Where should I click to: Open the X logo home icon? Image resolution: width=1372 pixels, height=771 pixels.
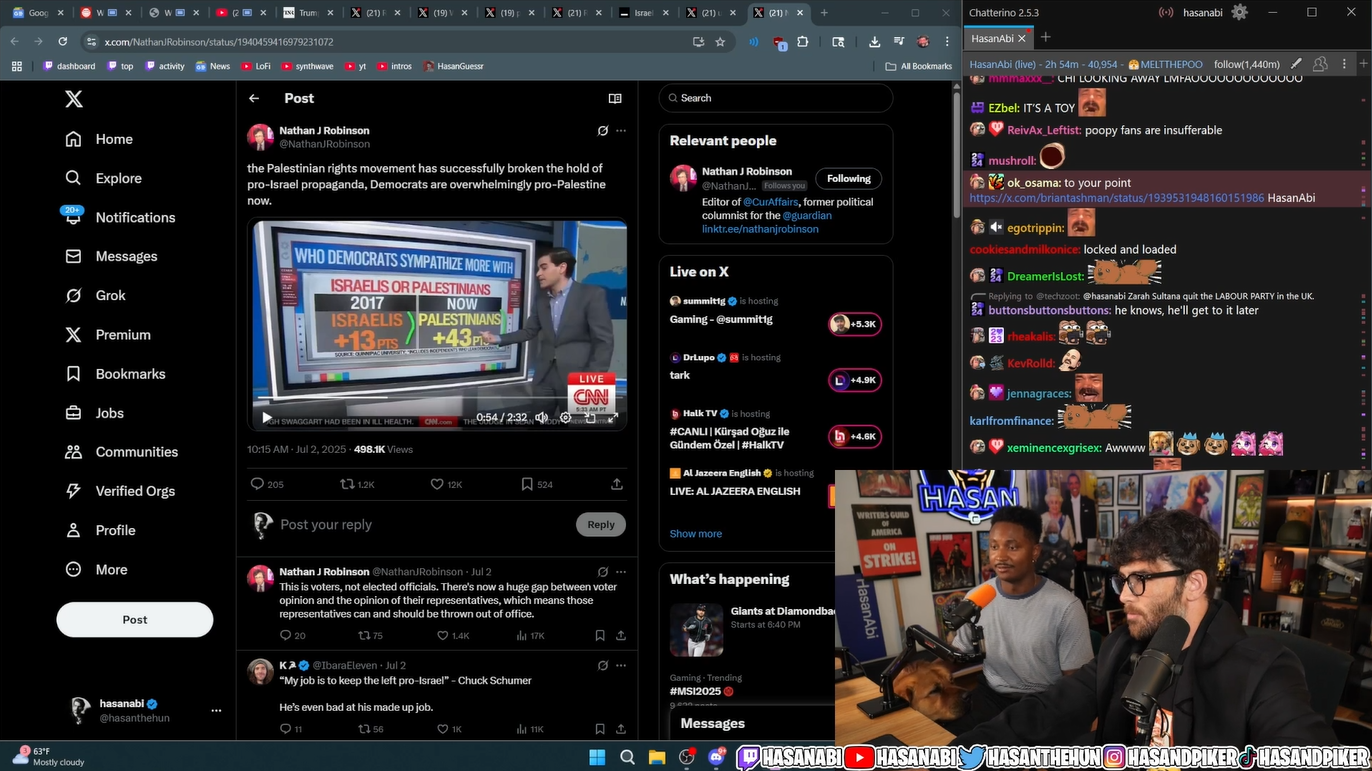pyautogui.click(x=74, y=99)
